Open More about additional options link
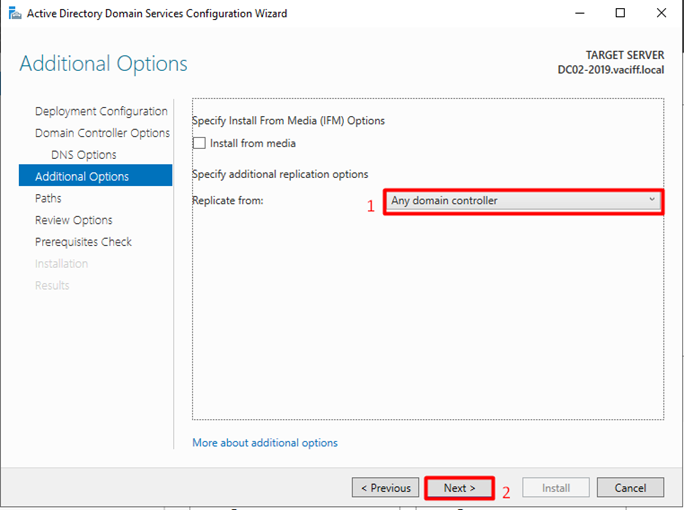The height and width of the screenshot is (510, 684). [x=265, y=442]
